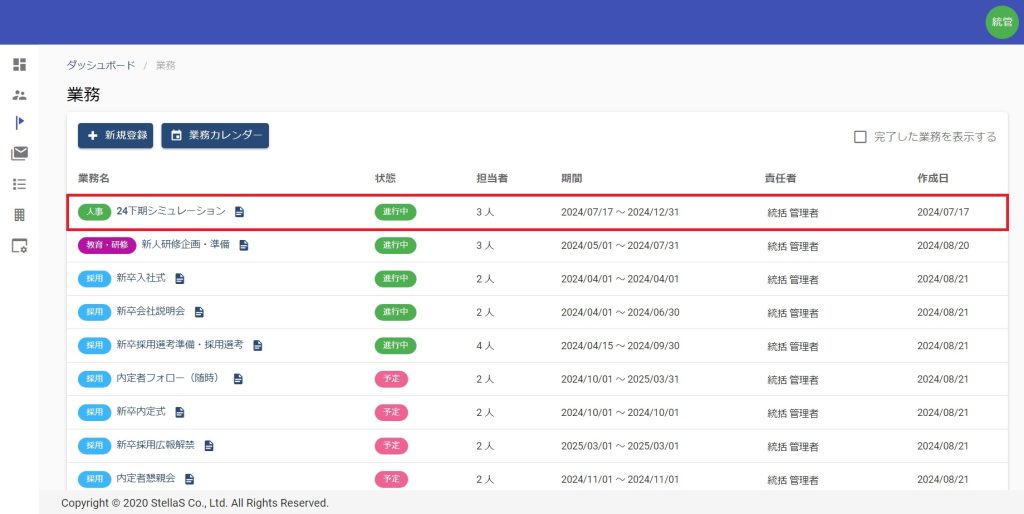Image resolution: width=1024 pixels, height=514 pixels.
Task: Click the 新規登録 button
Action: 116,136
